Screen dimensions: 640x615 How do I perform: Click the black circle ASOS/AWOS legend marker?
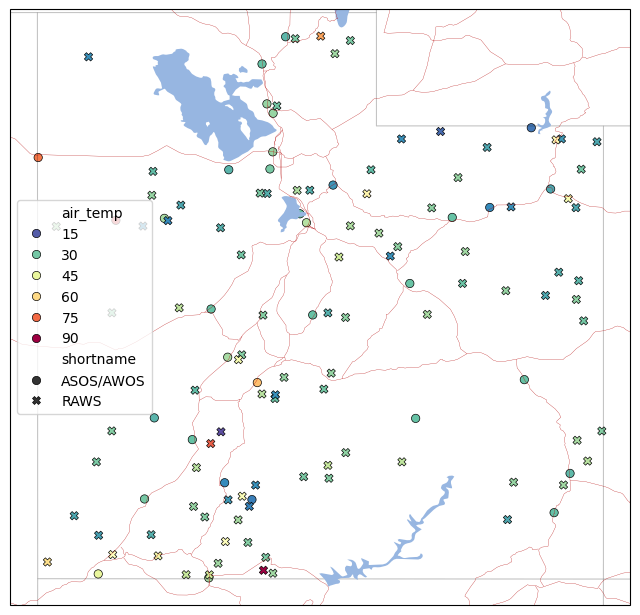click(x=36, y=381)
